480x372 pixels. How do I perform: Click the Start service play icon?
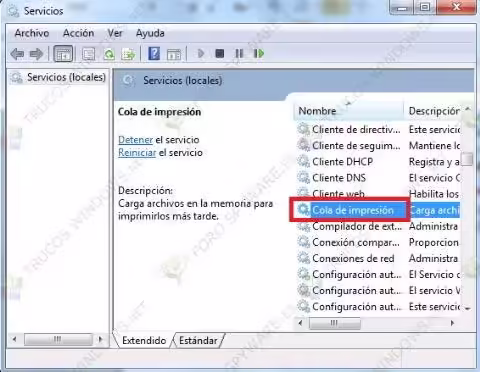tap(201, 53)
